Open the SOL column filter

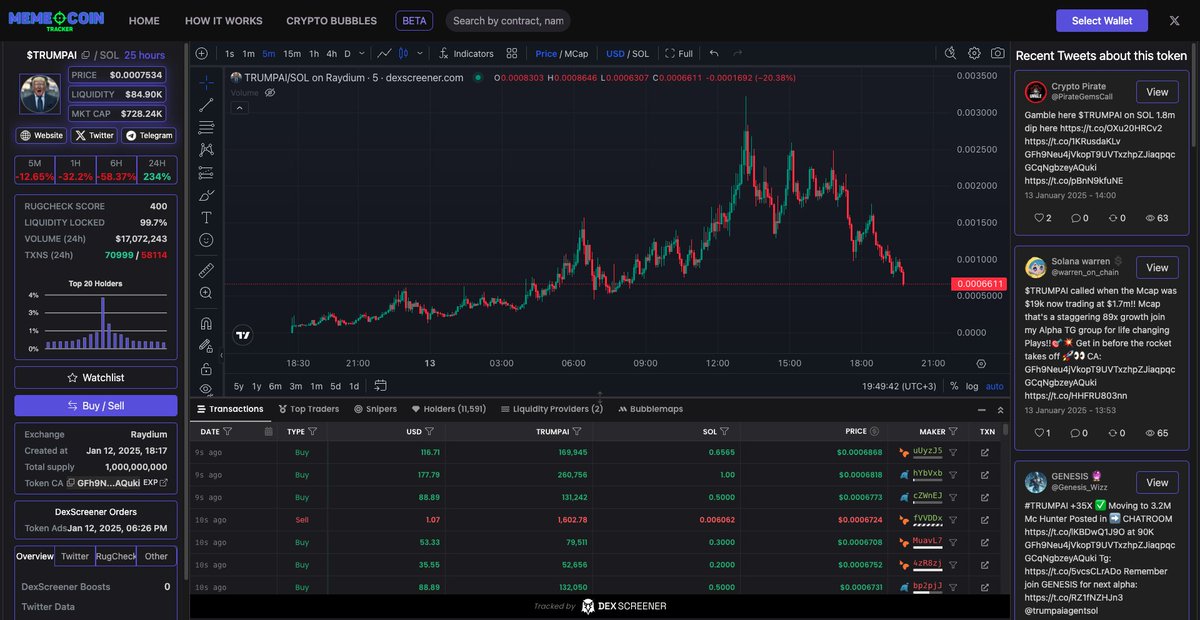[x=726, y=431]
